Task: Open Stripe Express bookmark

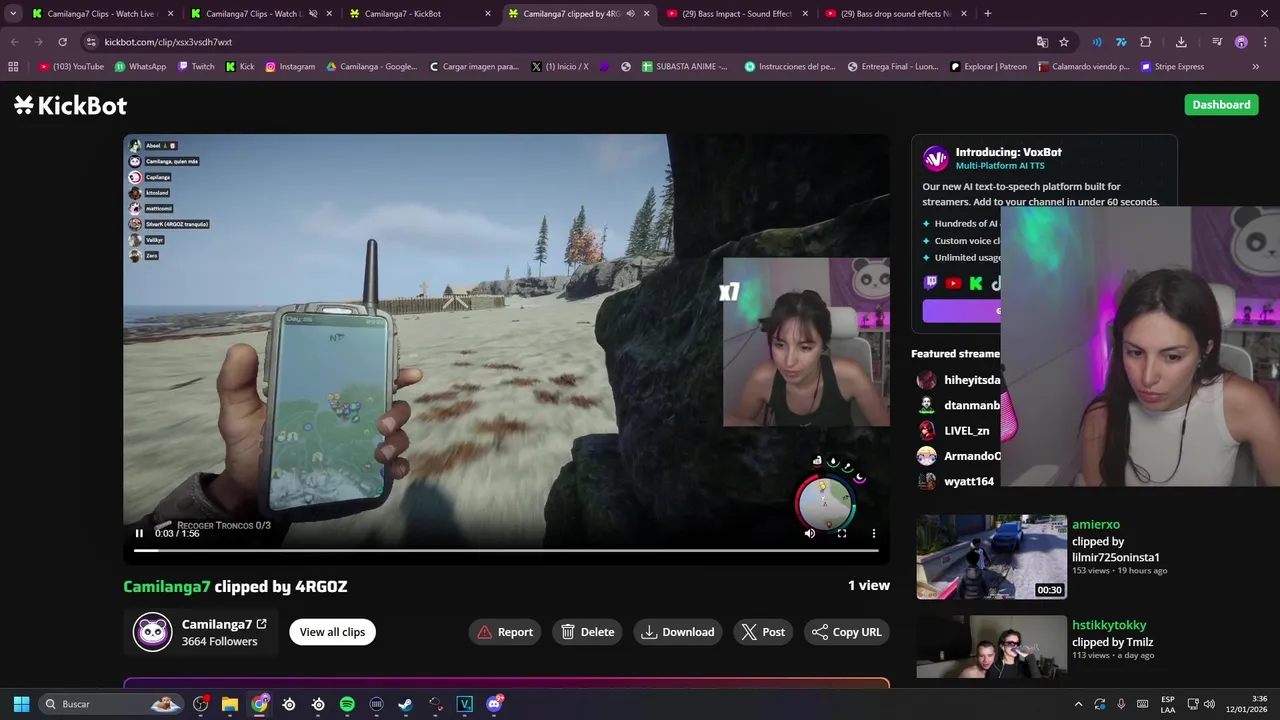Action: [1172, 67]
